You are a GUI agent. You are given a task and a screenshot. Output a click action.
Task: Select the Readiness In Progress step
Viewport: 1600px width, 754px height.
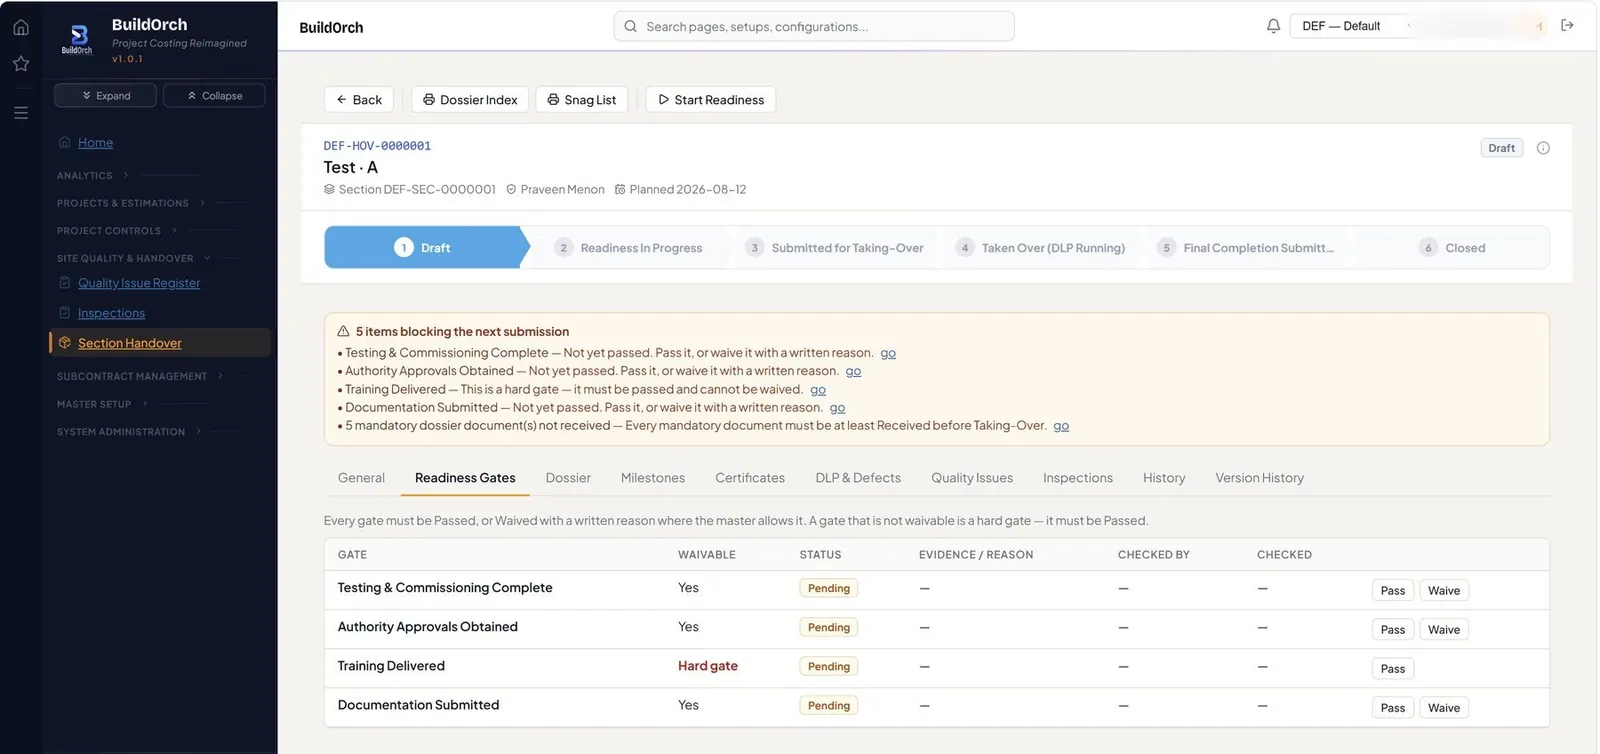[x=629, y=248]
